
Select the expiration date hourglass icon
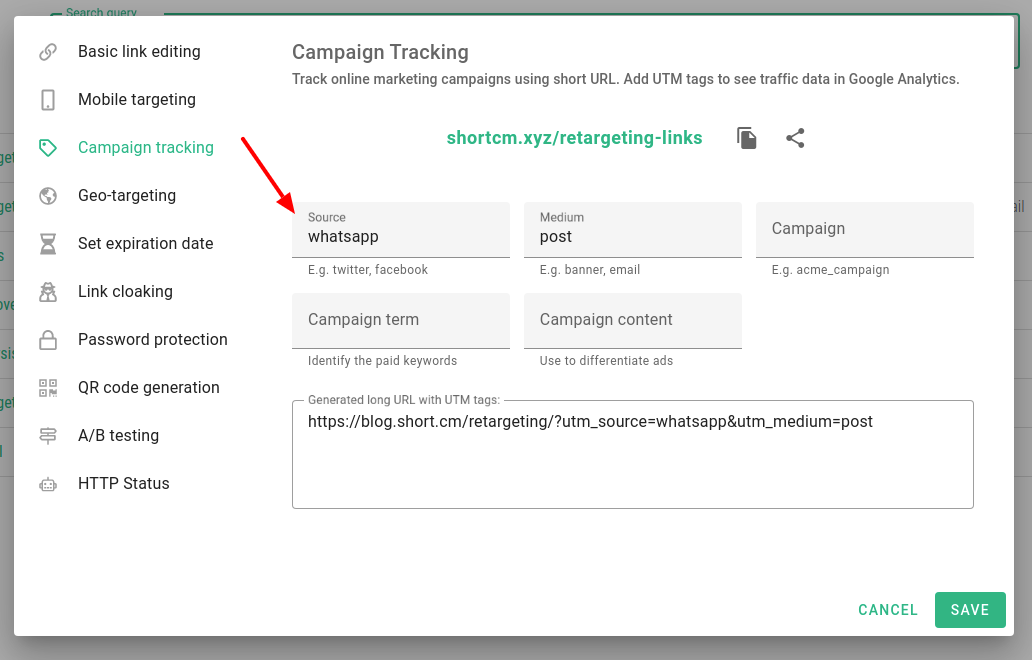[48, 243]
